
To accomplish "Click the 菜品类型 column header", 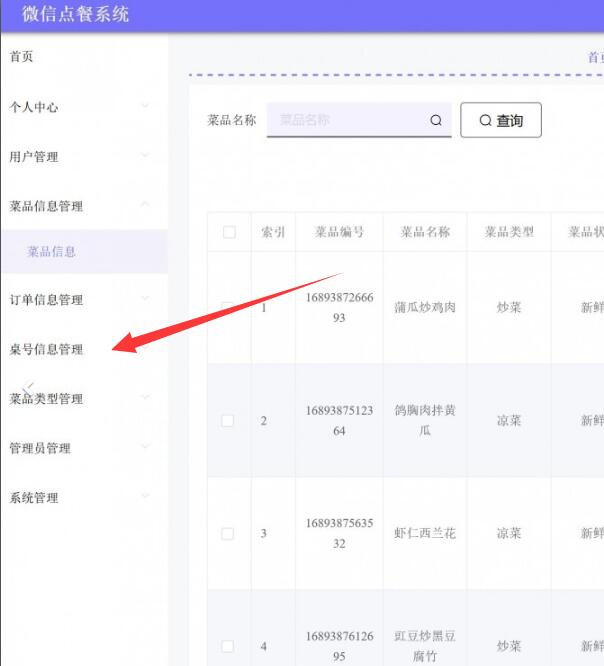I will click(509, 232).
